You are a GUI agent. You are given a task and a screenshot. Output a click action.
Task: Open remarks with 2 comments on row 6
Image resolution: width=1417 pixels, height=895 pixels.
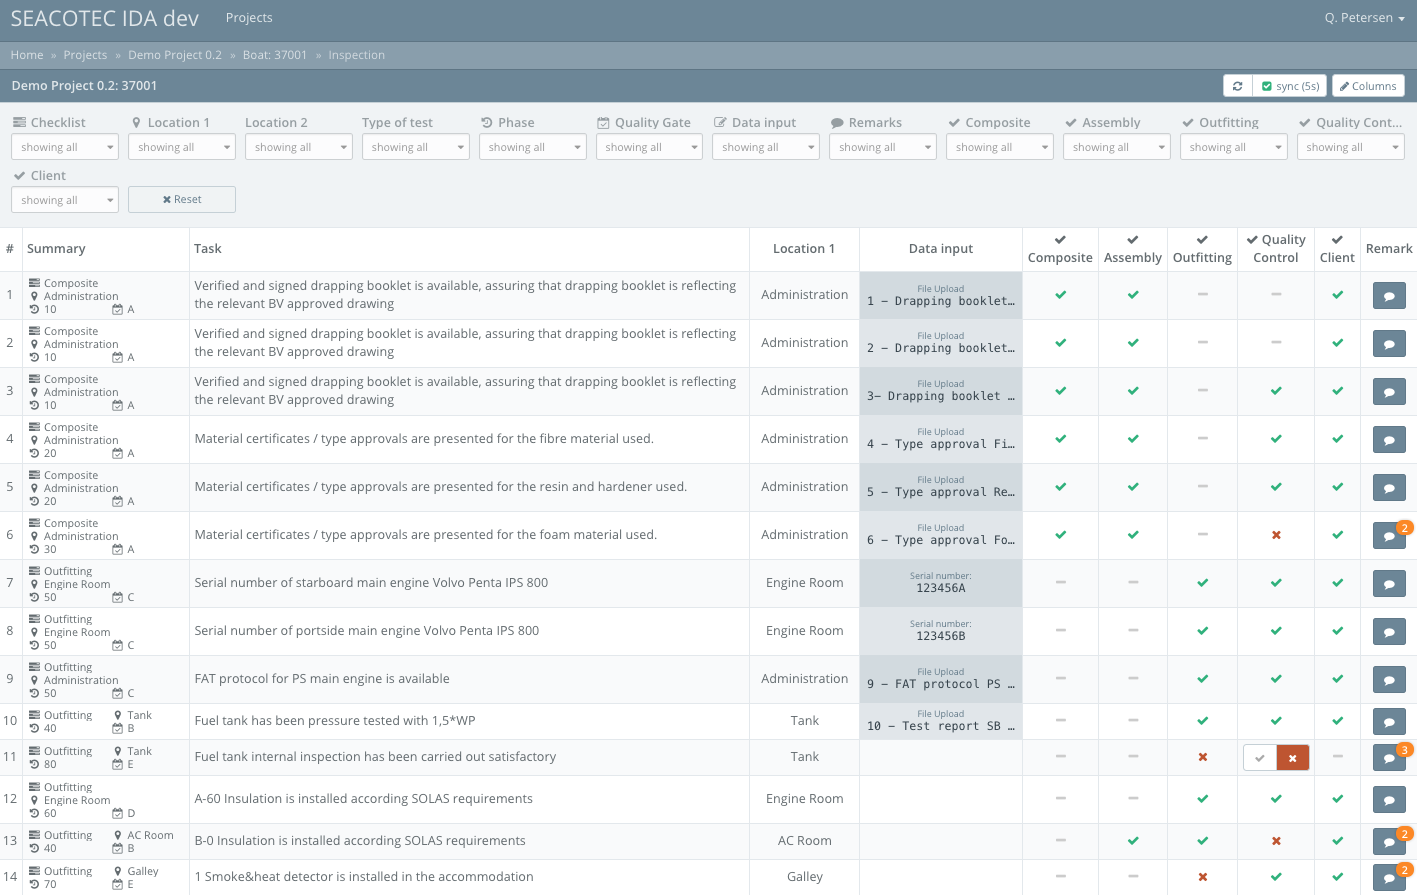[1389, 536]
